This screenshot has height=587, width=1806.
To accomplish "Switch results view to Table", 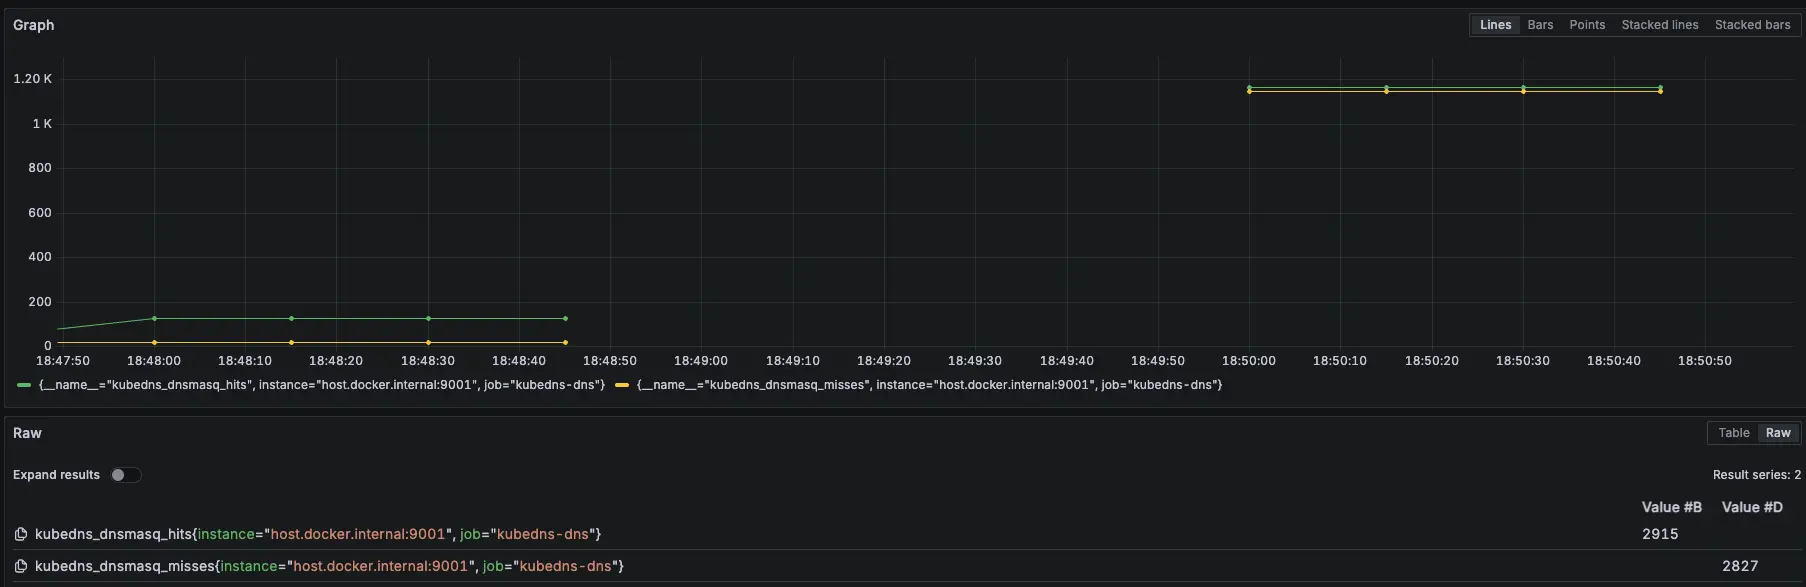I will click(x=1733, y=433).
